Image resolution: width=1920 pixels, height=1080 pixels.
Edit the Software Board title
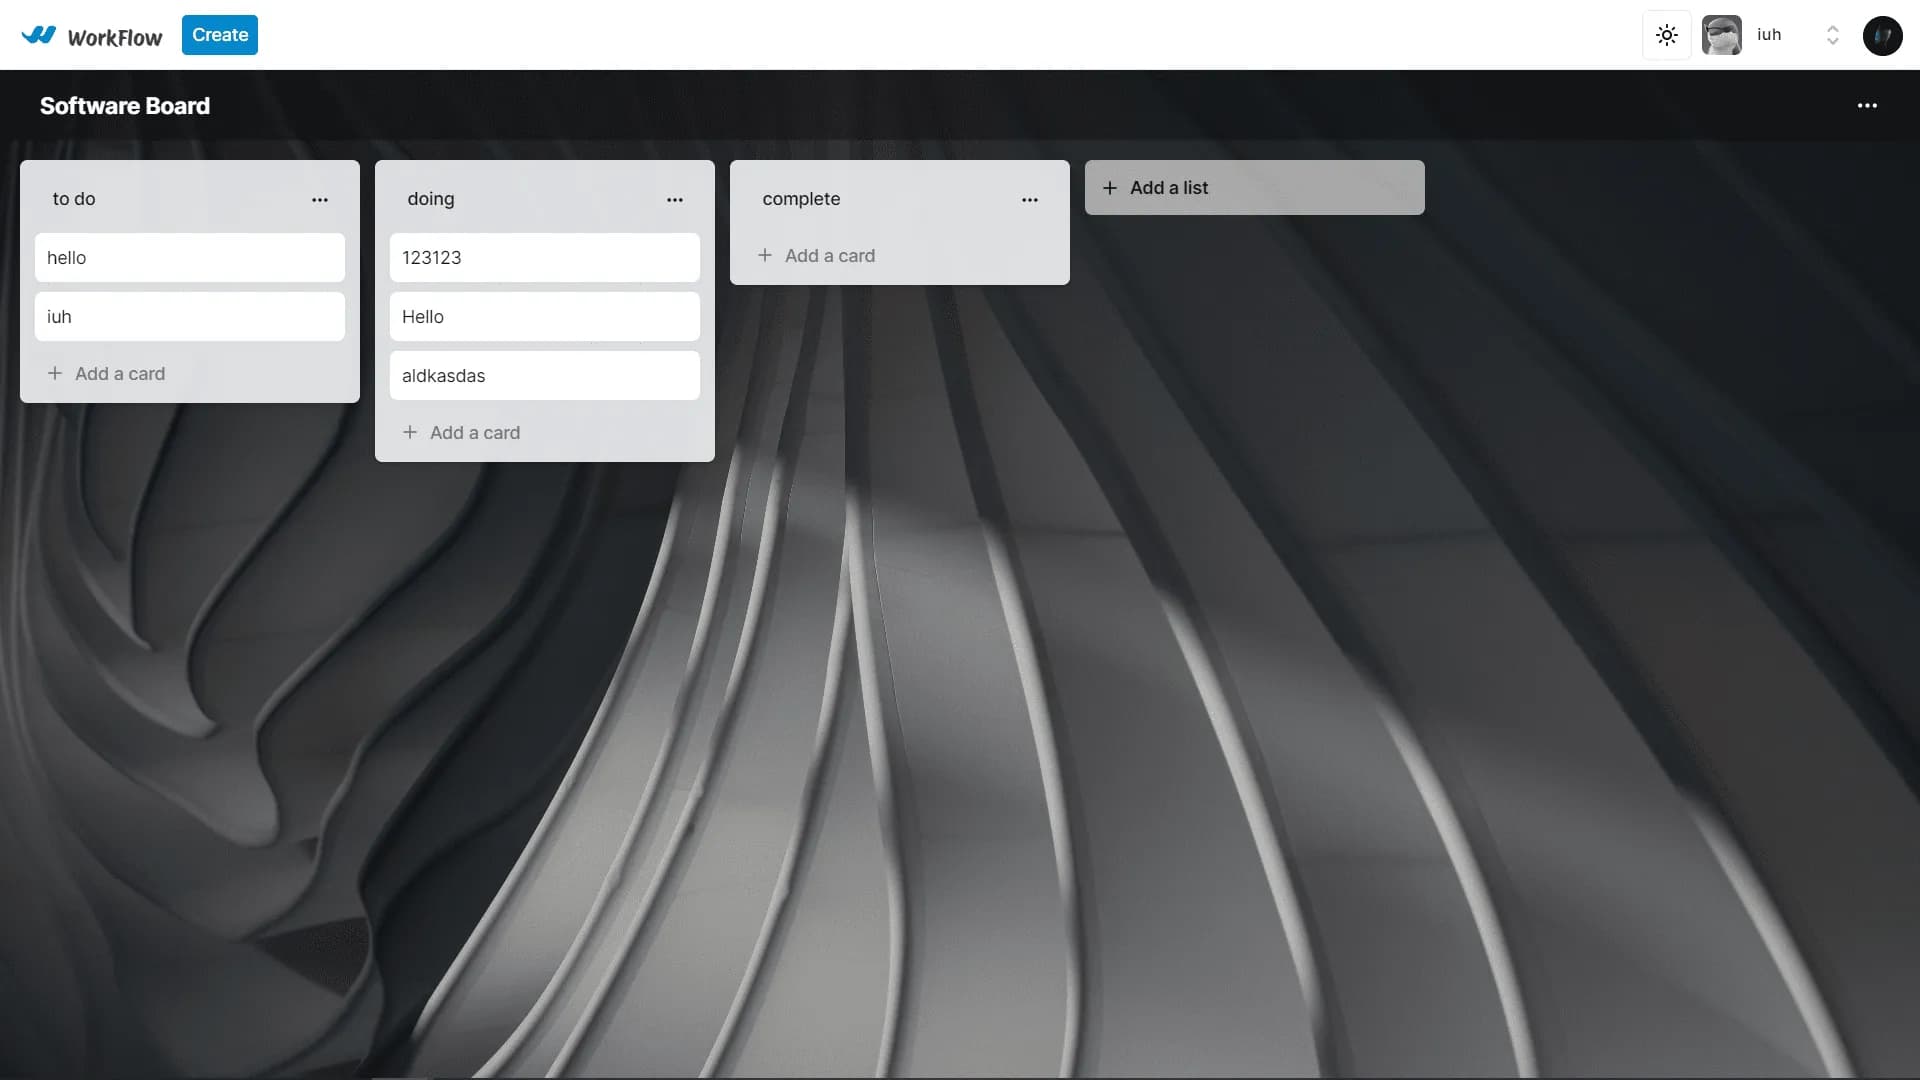click(x=125, y=106)
